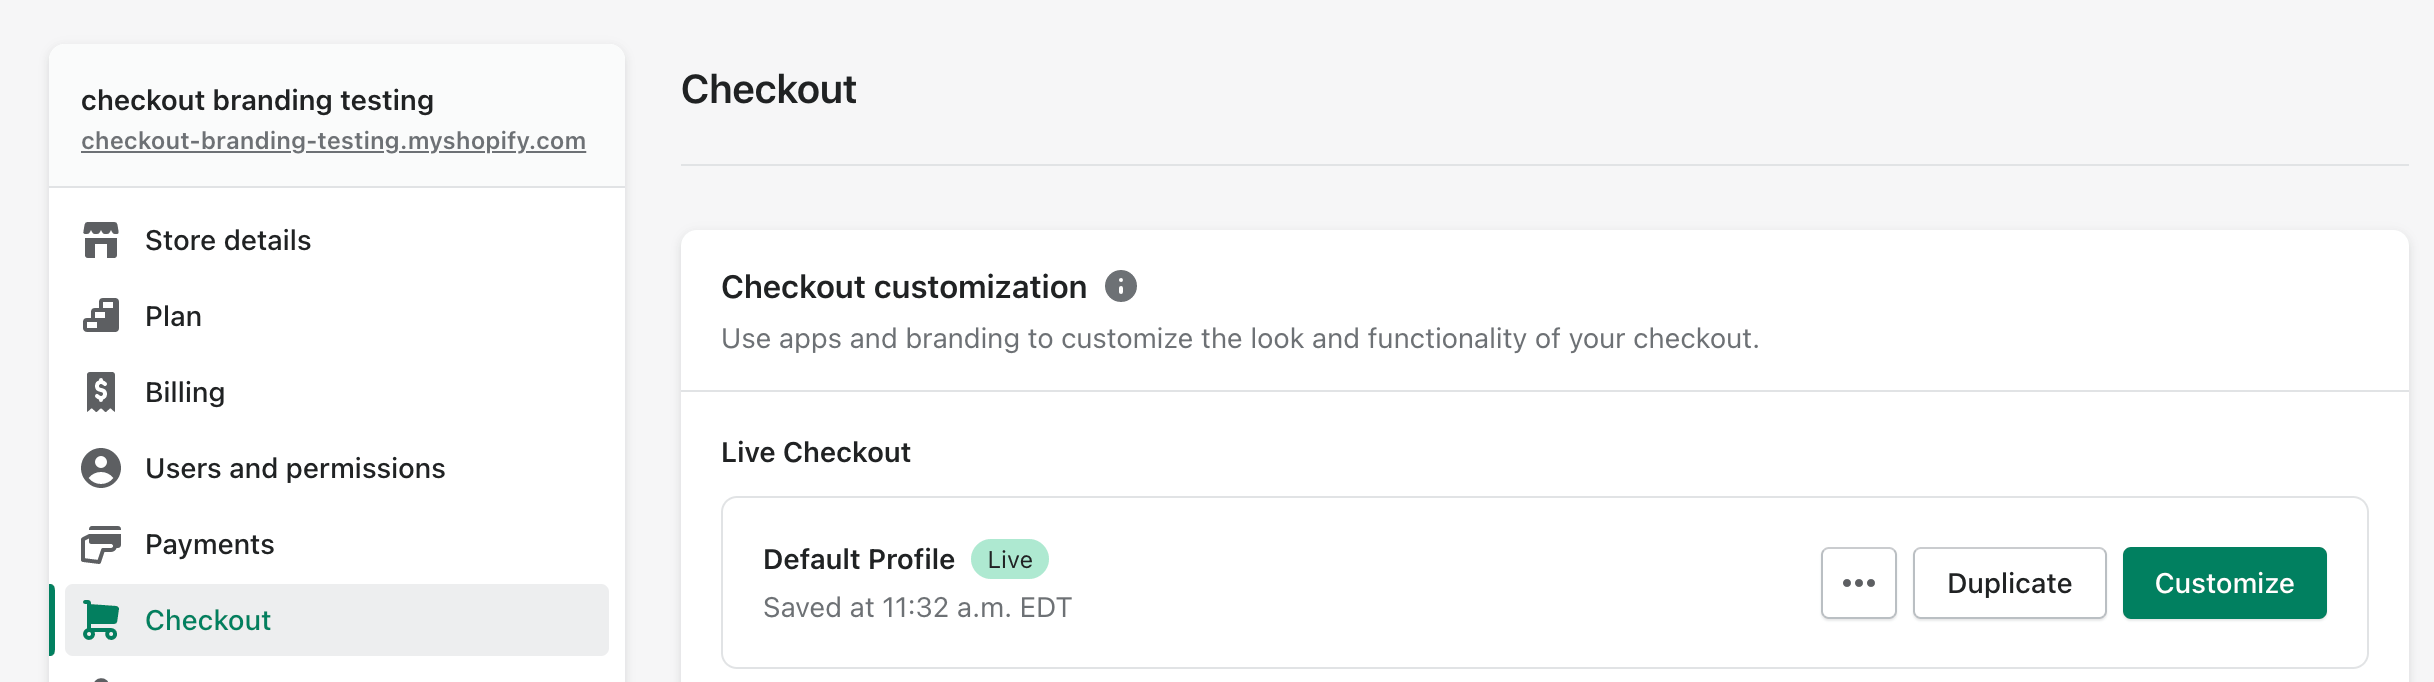Click the Live status badge
The image size is (2434, 682).
click(1009, 559)
